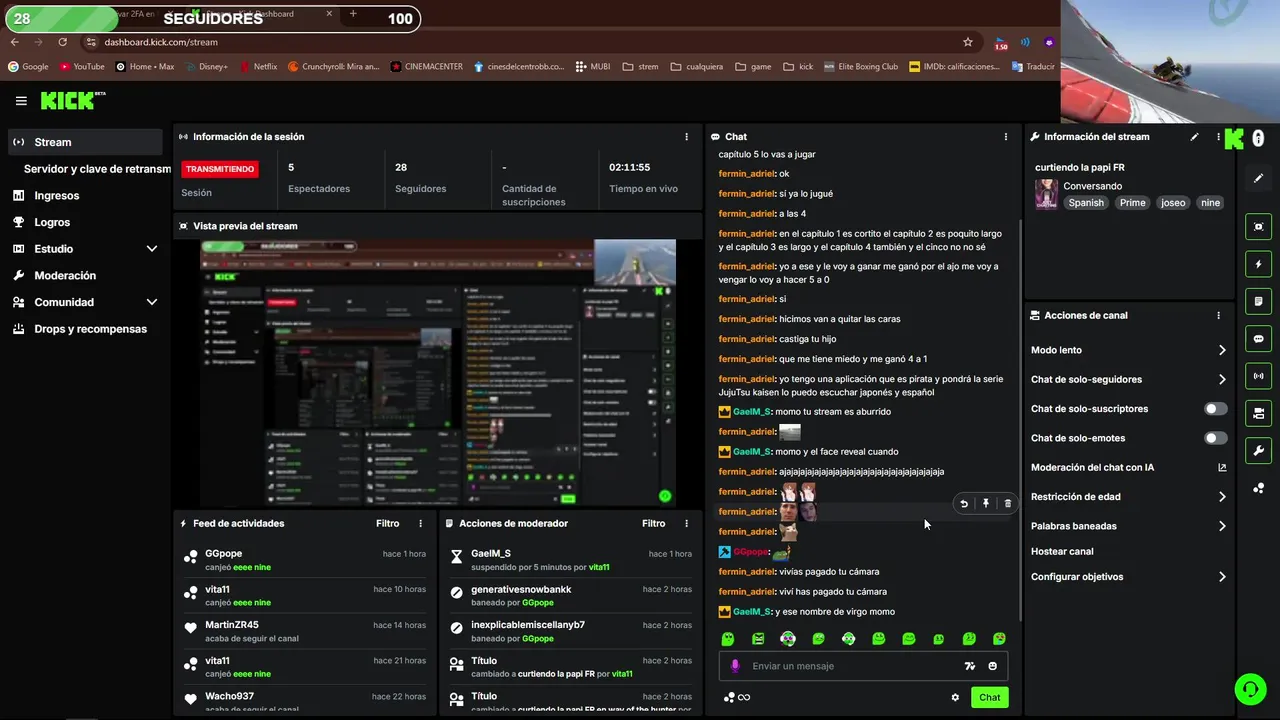1280x720 pixels.
Task: Open a new browser tab
Action: coord(353,14)
